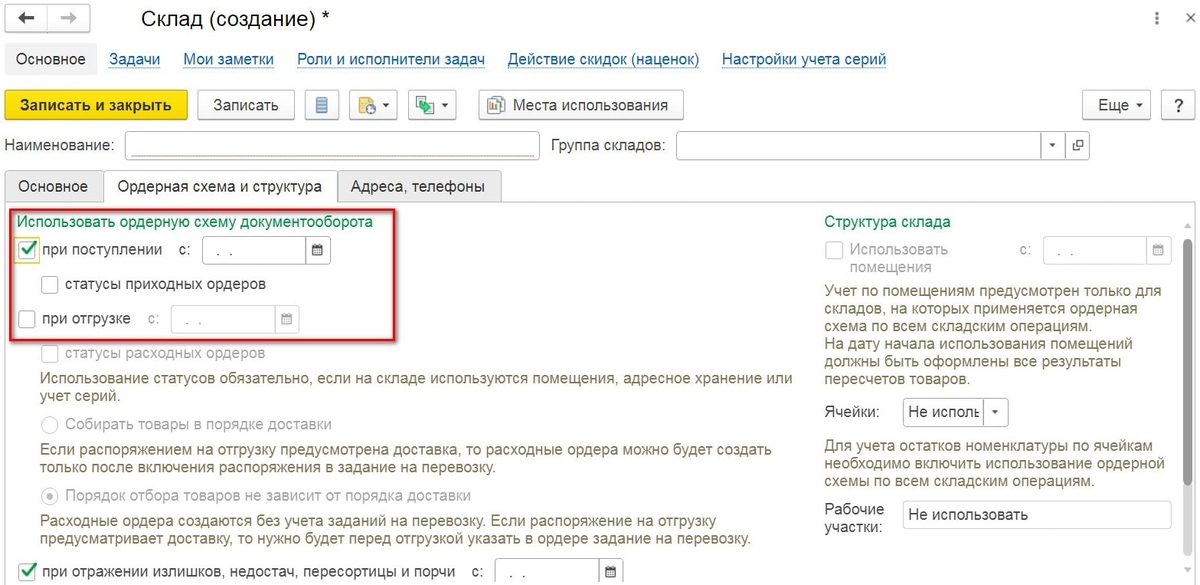Click the help question mark icon

tap(1178, 105)
